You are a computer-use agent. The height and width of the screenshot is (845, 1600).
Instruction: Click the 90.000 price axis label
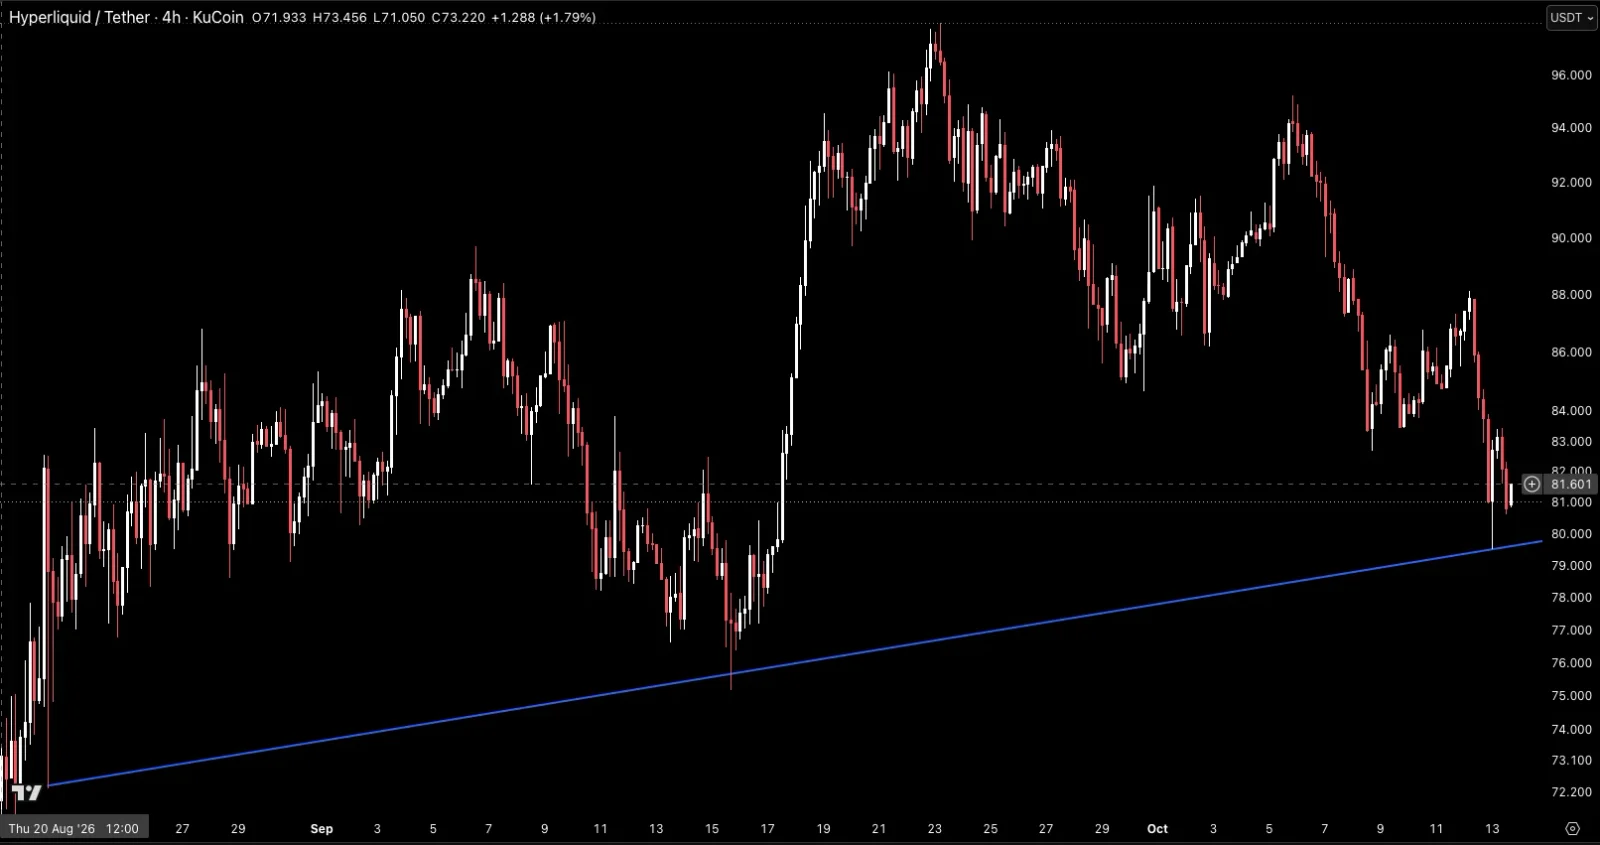pos(1571,238)
